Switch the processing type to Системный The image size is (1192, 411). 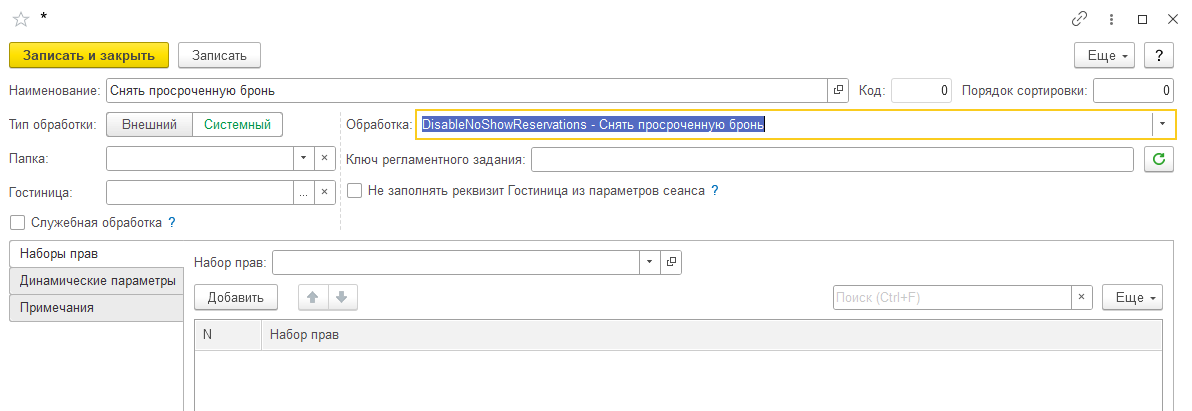pos(237,125)
